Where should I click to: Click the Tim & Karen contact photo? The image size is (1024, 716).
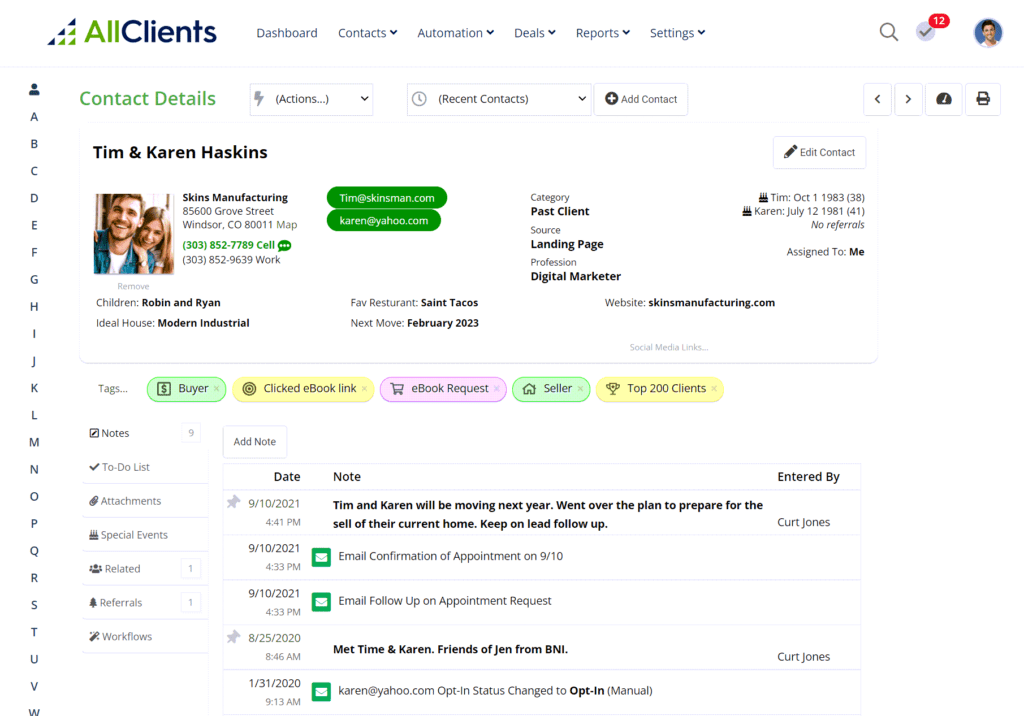pyautogui.click(x=134, y=234)
